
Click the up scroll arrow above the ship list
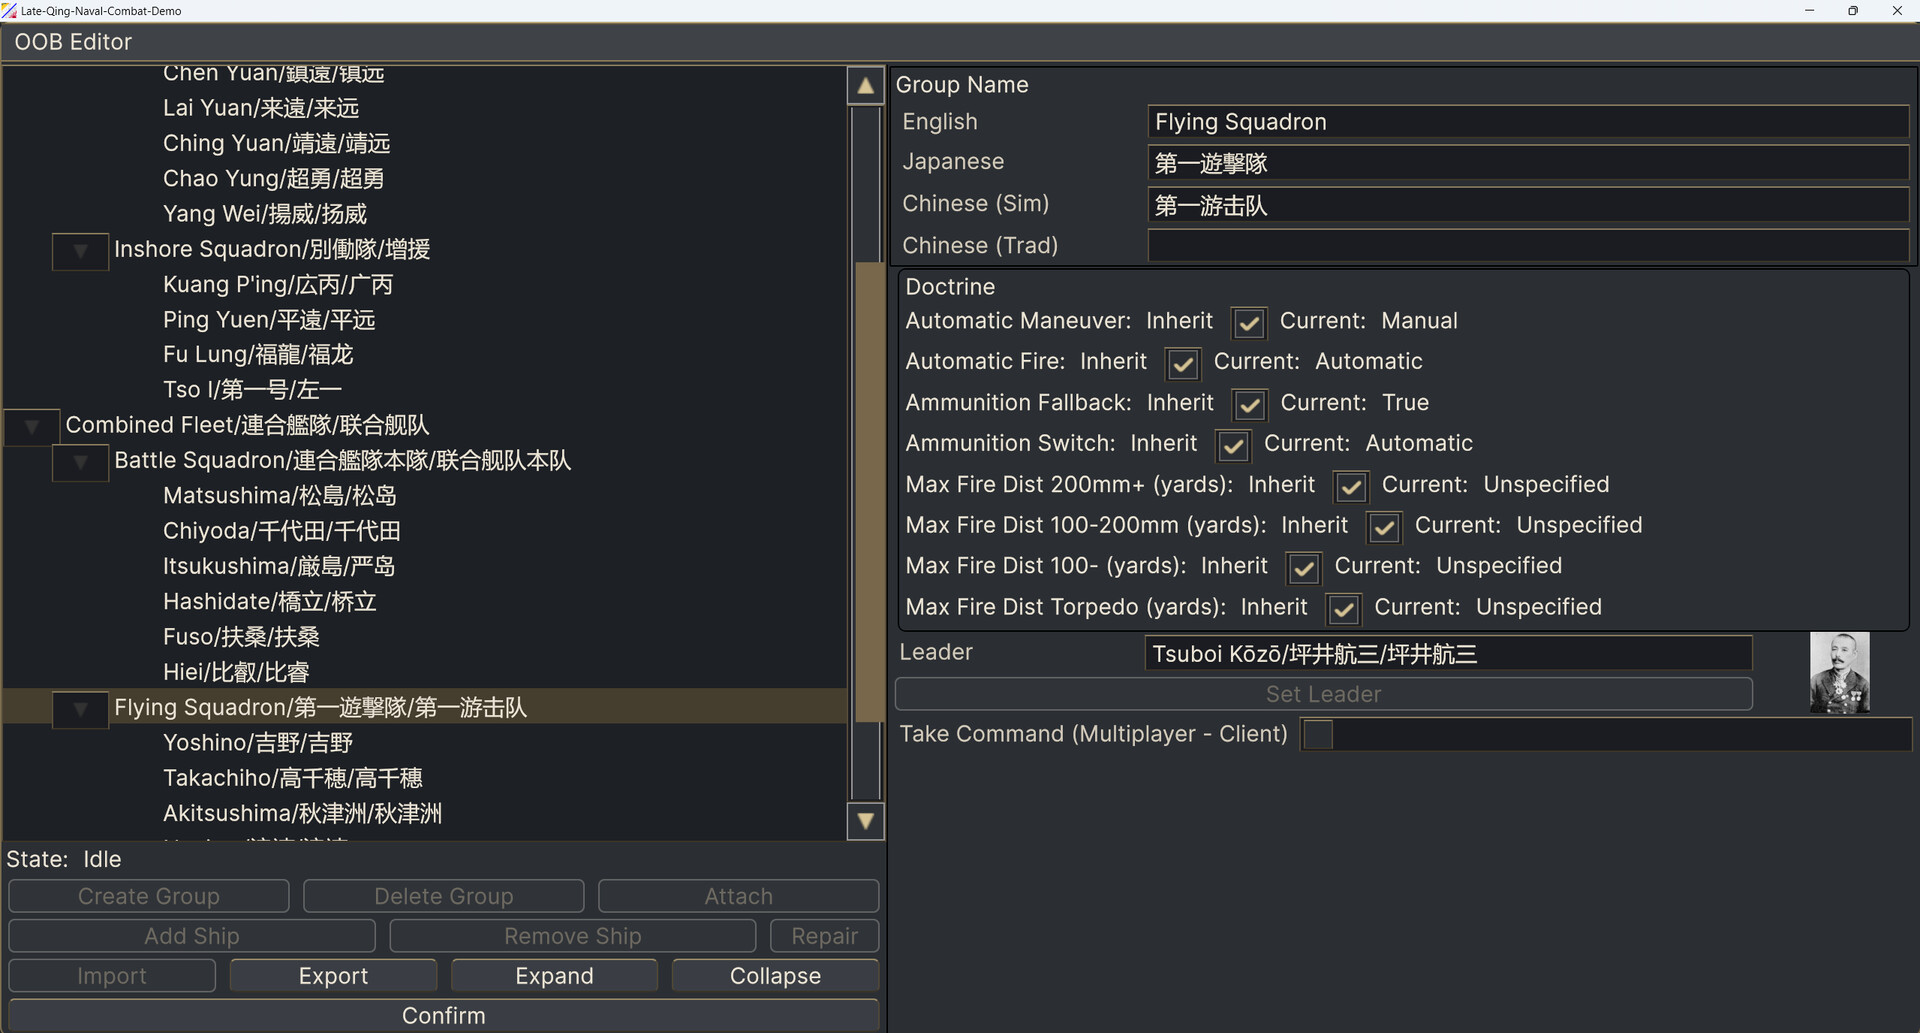click(865, 85)
